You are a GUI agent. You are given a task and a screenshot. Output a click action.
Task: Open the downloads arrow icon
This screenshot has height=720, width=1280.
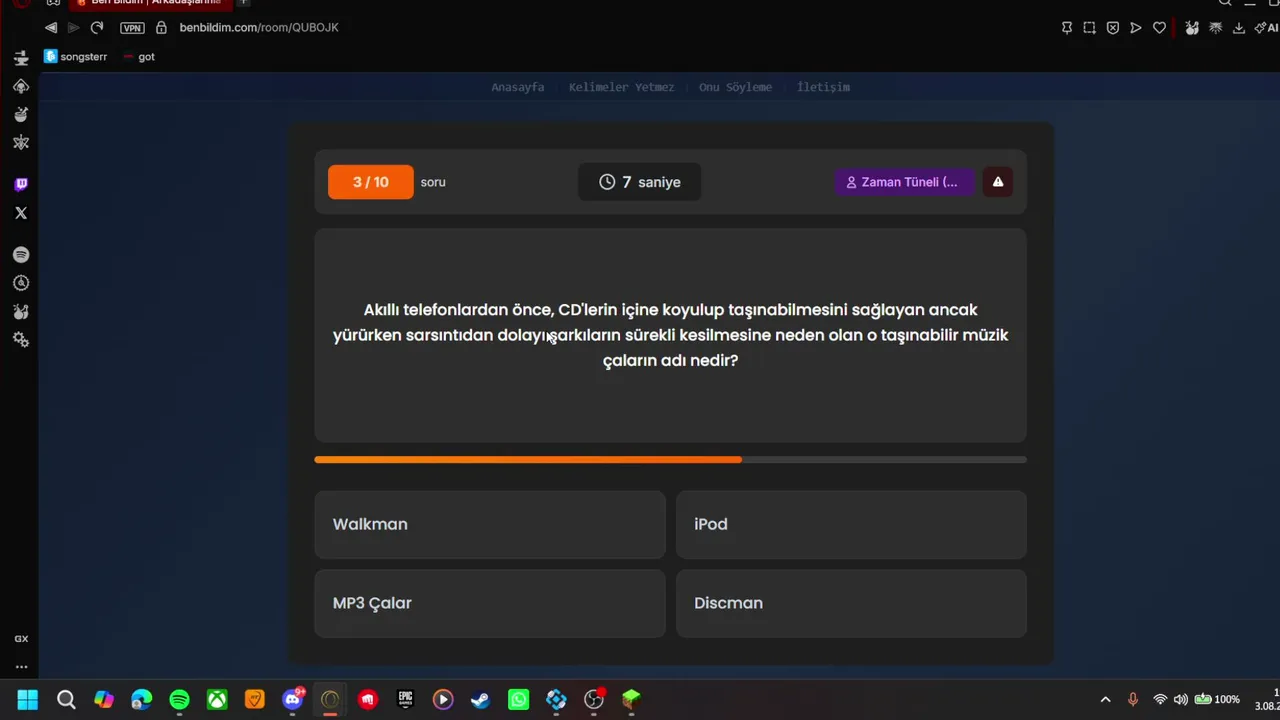[1239, 28]
